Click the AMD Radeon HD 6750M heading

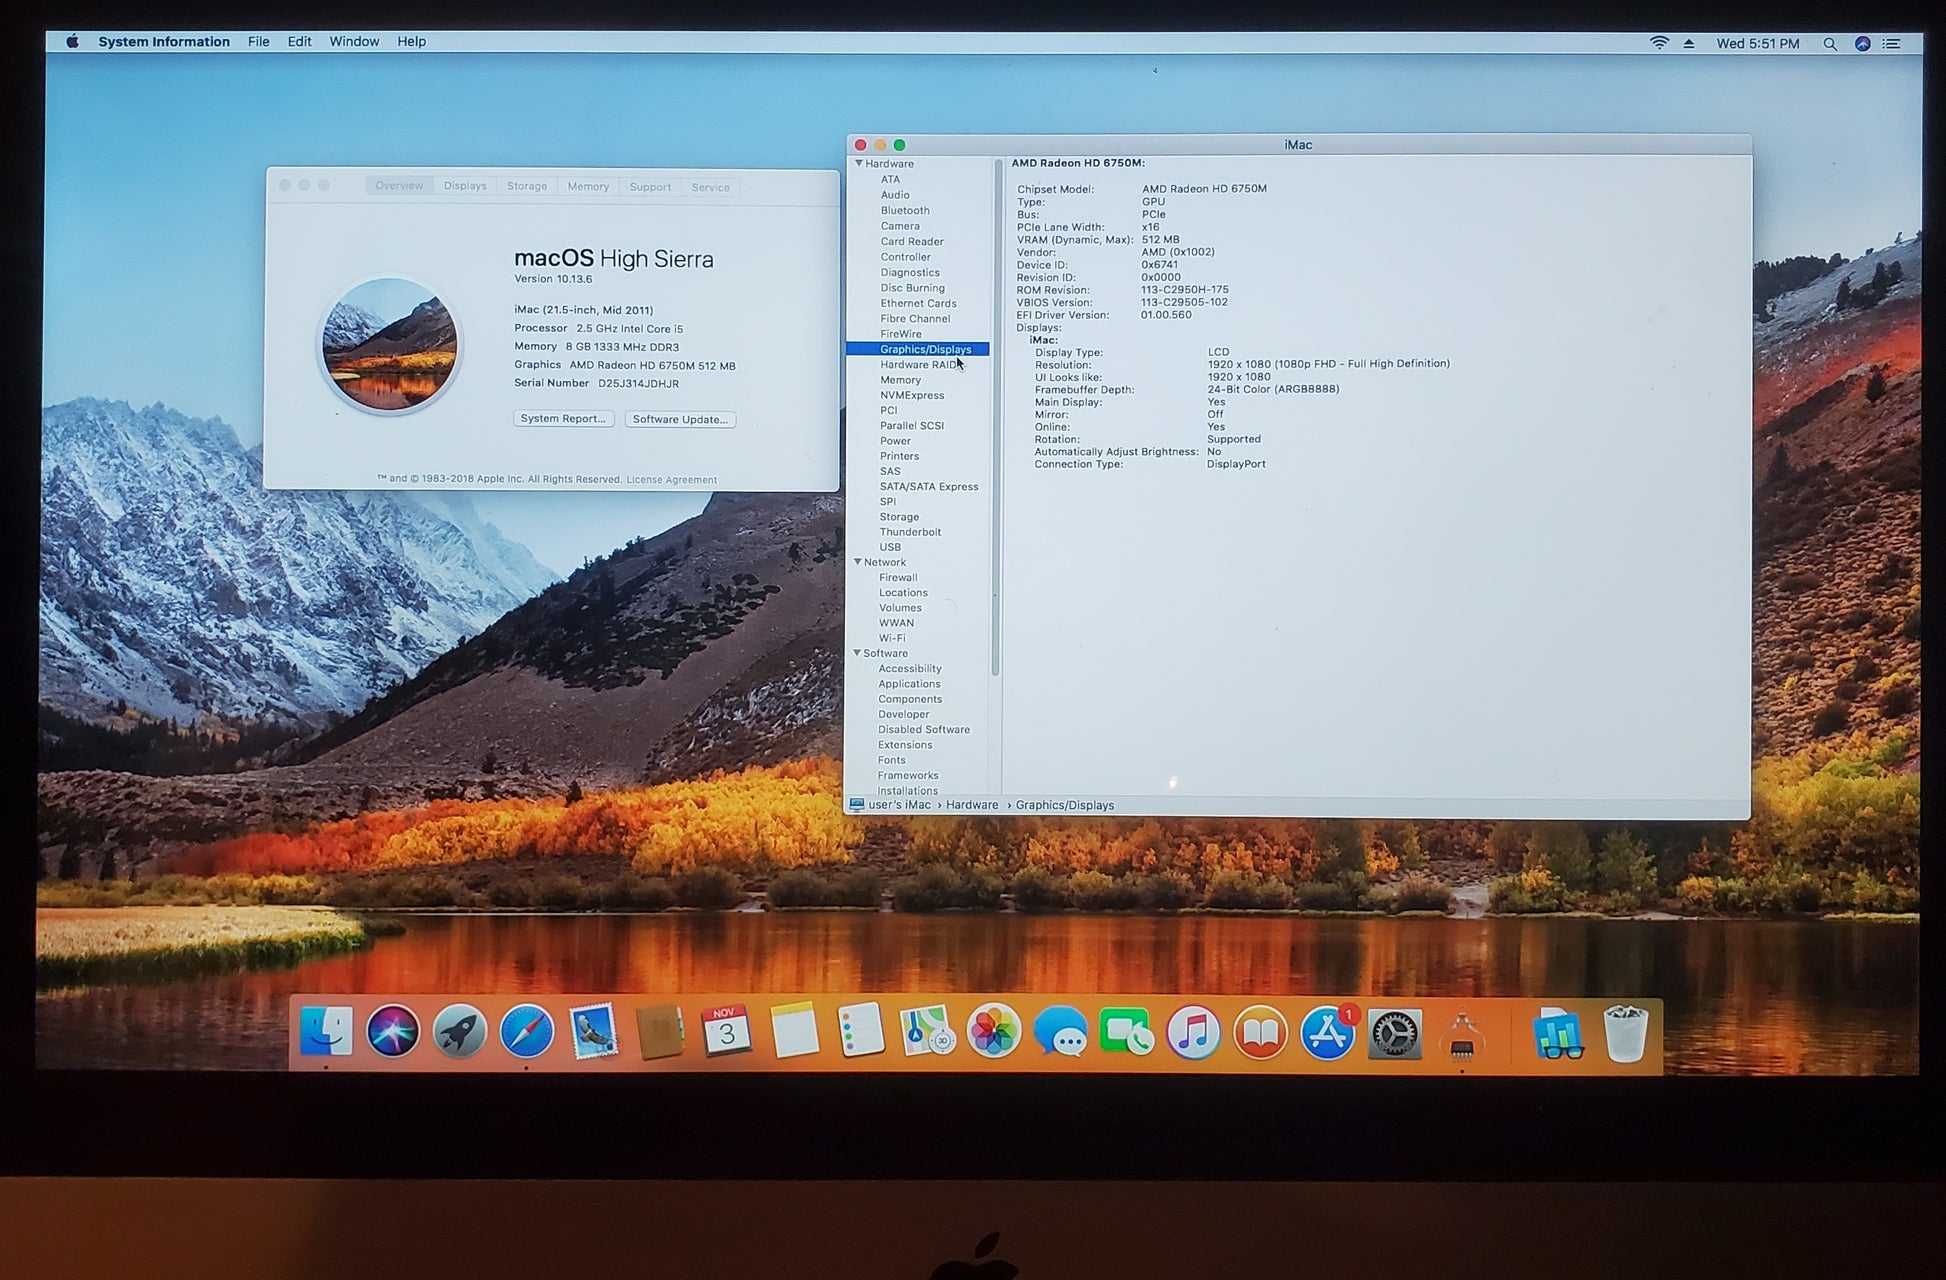[1078, 163]
